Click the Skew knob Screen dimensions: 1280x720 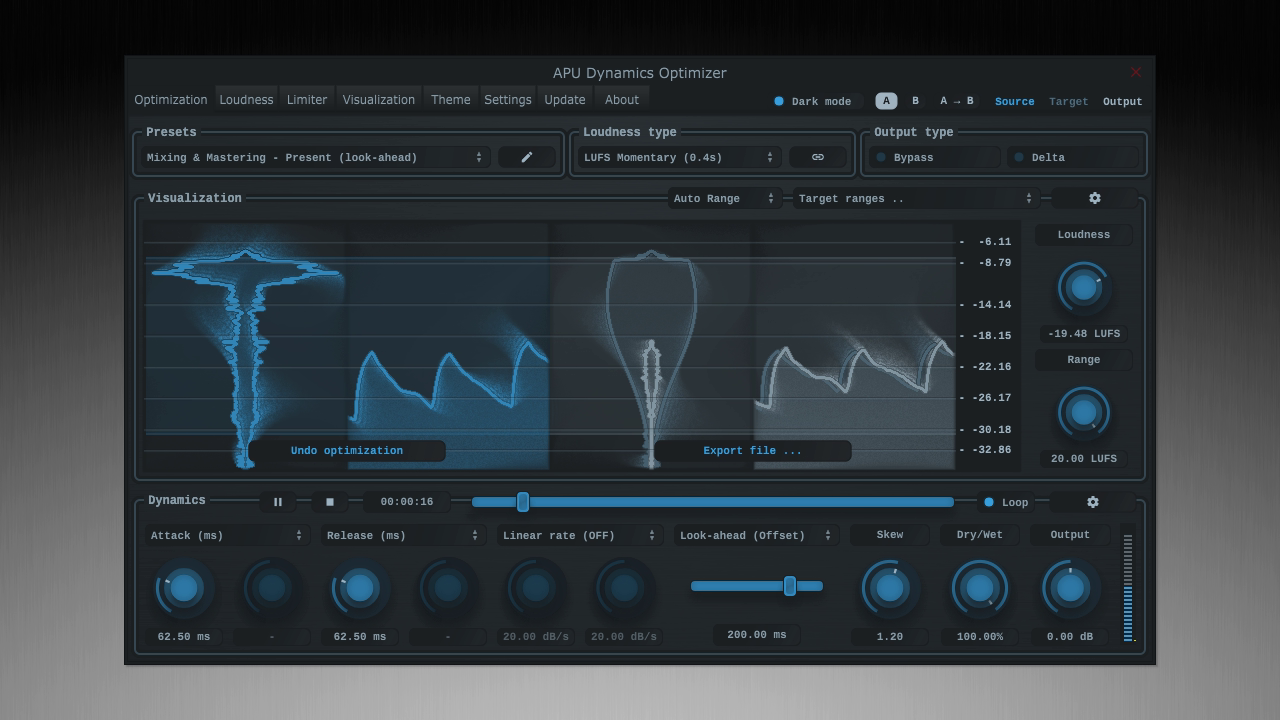889,588
